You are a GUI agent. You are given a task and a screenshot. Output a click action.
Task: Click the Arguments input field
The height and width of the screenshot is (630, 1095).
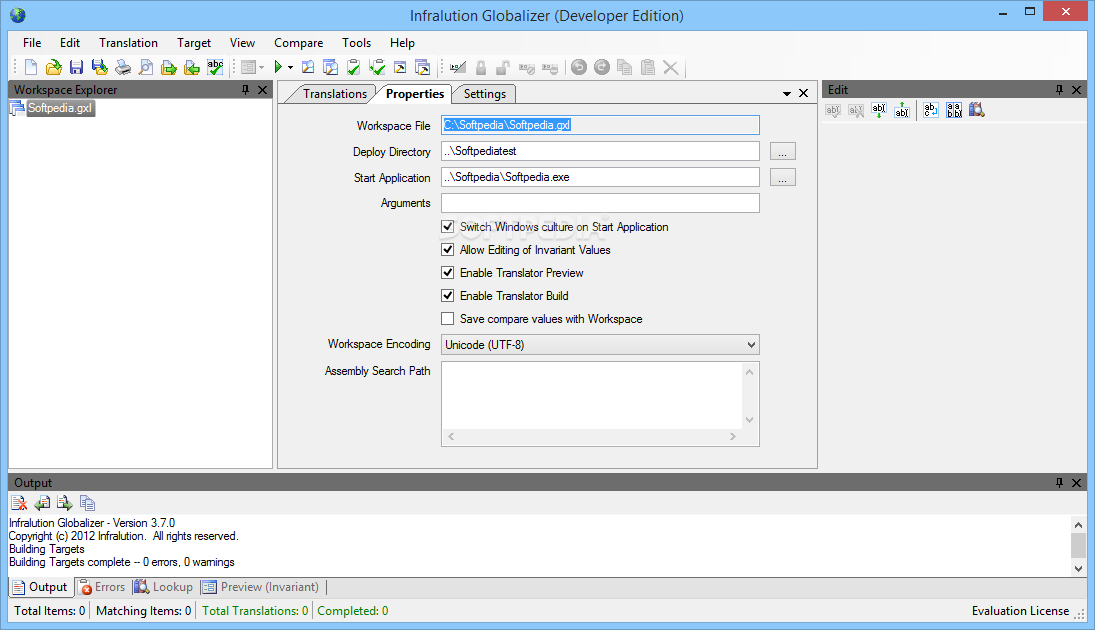pos(600,203)
